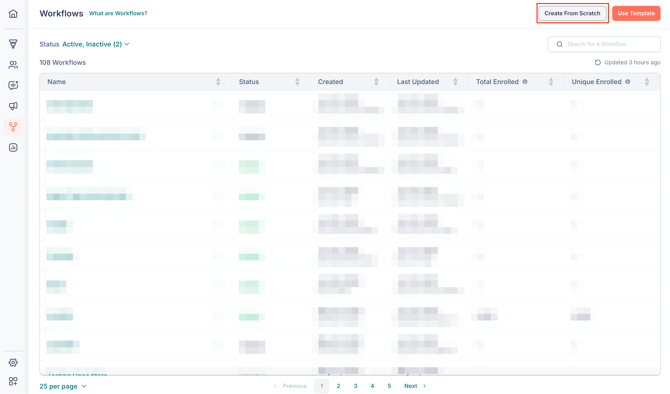Sort the table by Name column arrows
The image size is (670, 394).
(218, 82)
